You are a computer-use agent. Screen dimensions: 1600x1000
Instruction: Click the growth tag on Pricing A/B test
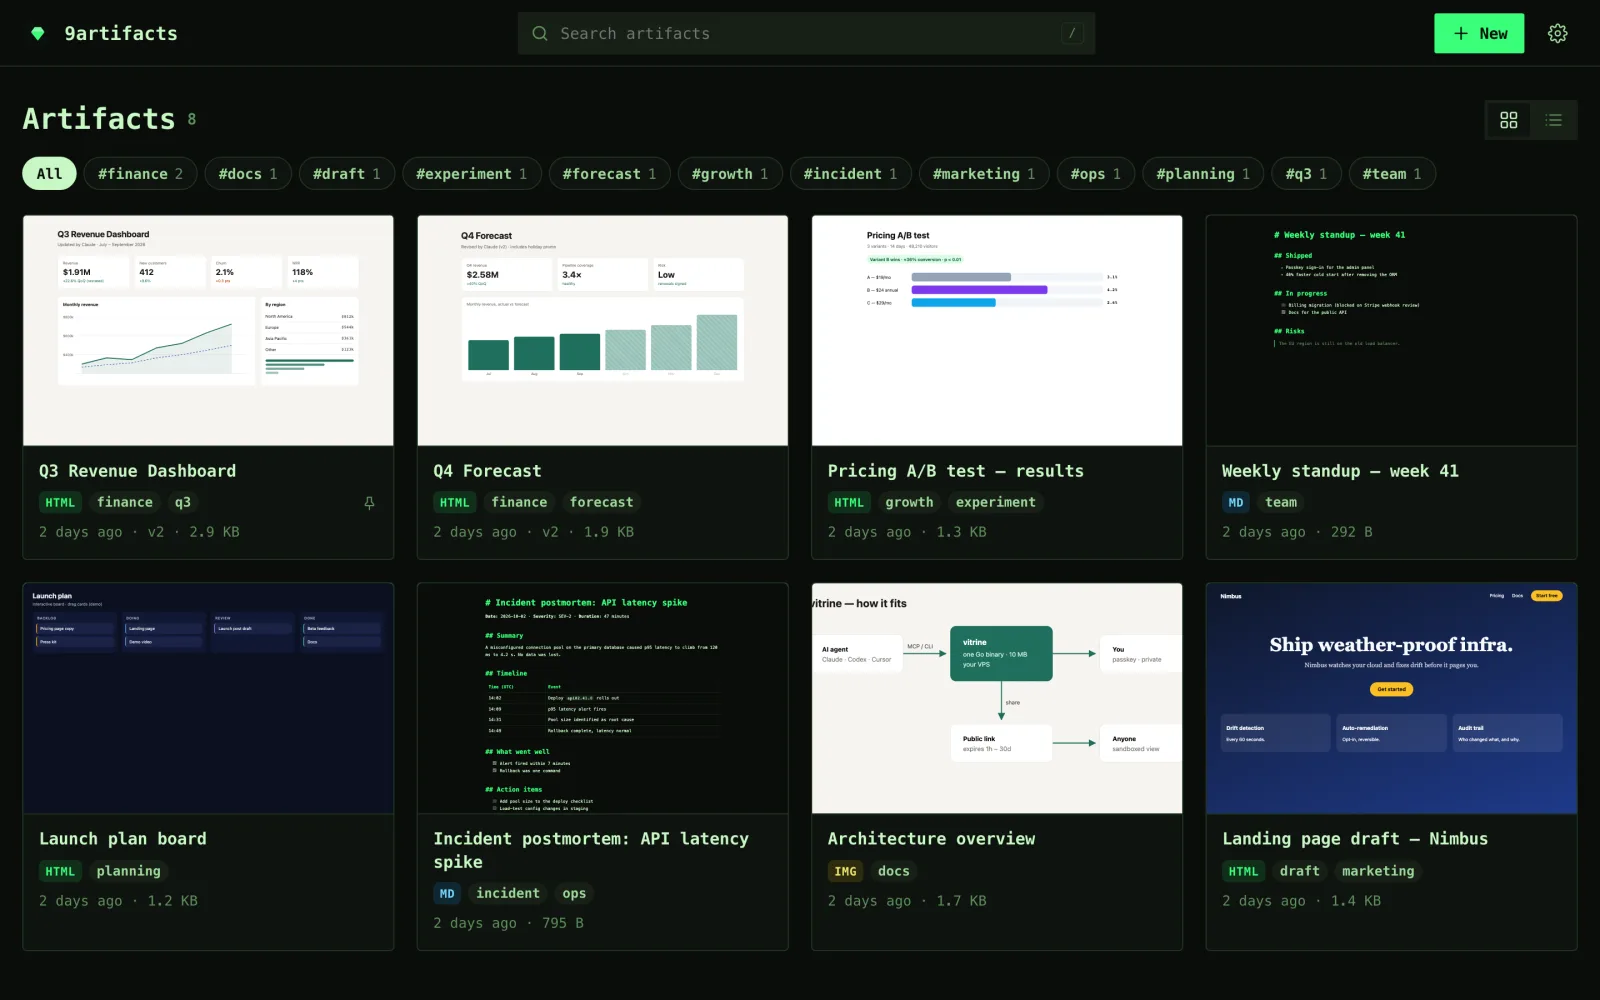[909, 503]
